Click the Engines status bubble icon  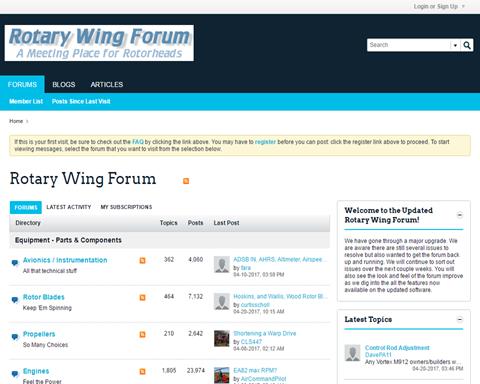pos(15,374)
